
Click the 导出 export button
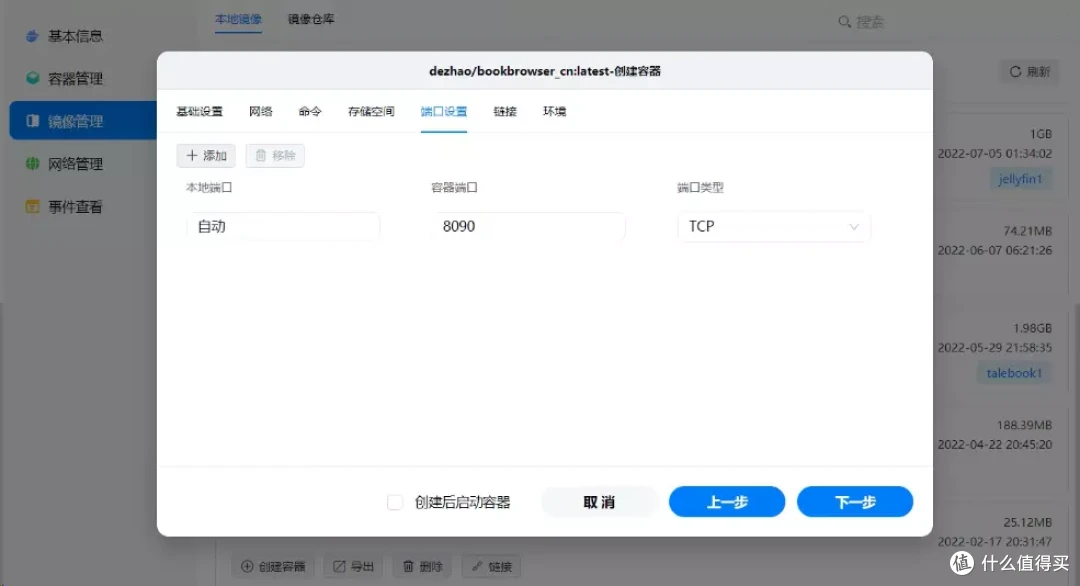tap(353, 567)
